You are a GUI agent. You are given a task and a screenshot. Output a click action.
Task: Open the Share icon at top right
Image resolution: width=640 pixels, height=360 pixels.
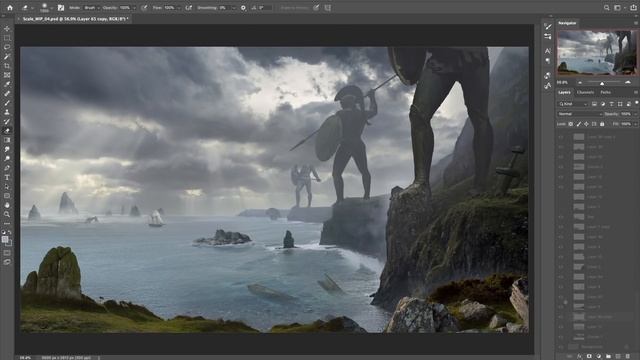633,7
